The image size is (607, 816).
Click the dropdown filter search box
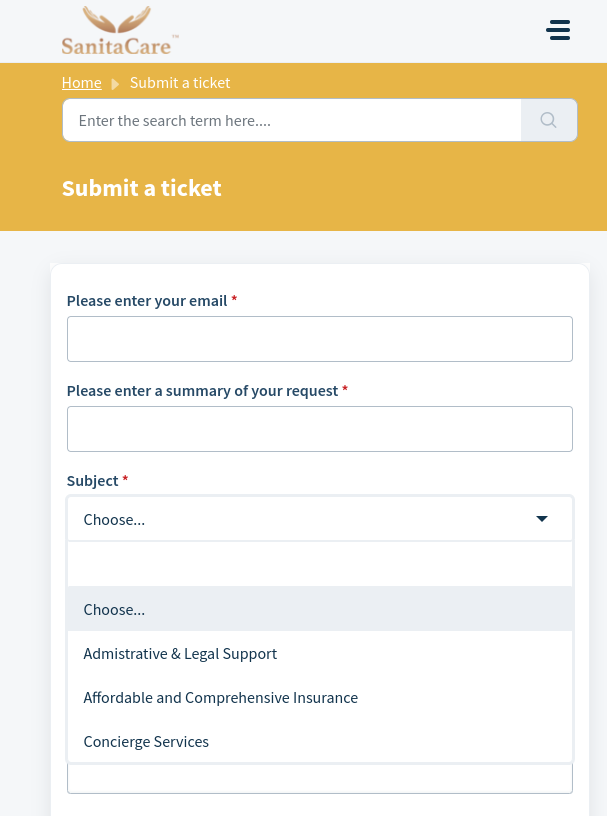tap(319, 564)
